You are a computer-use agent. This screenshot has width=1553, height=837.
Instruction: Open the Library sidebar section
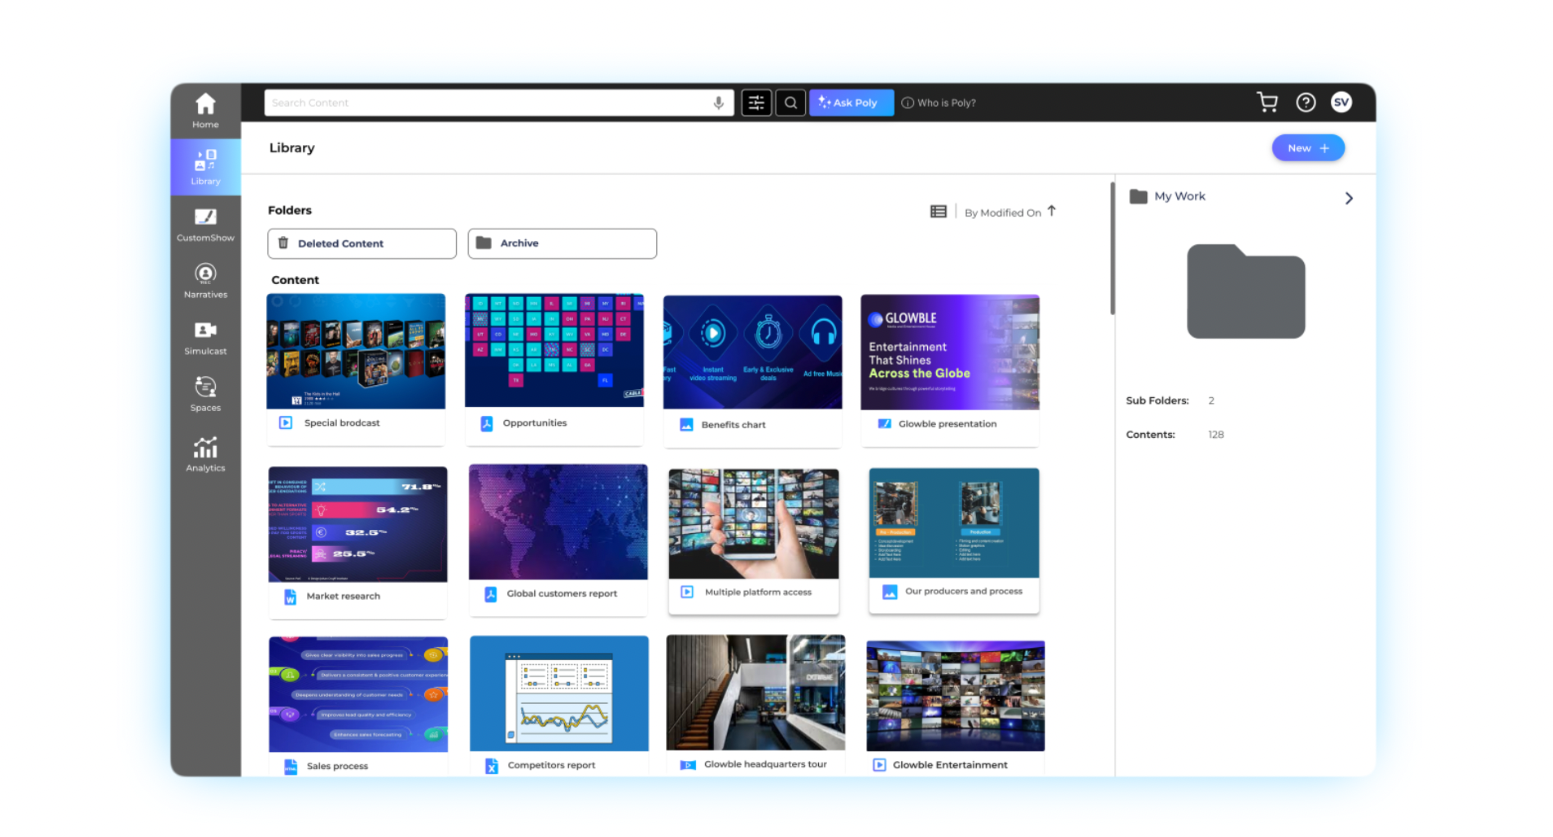[x=205, y=166]
